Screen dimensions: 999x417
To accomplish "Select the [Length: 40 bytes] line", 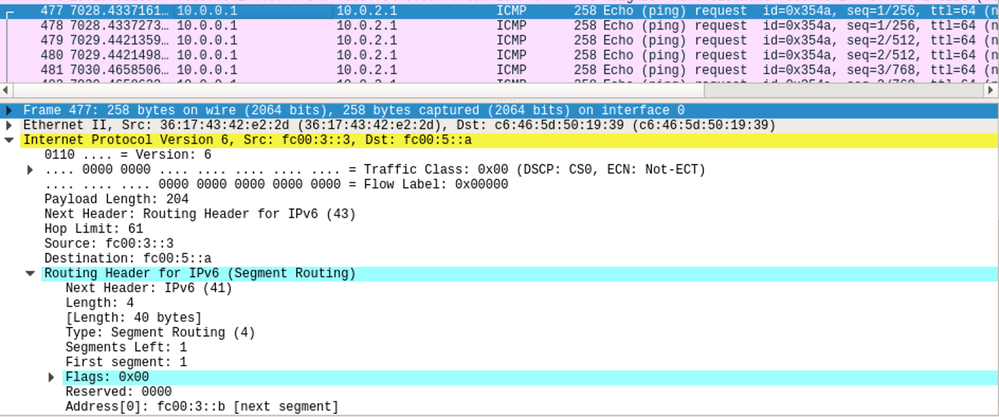I will coord(134,318).
